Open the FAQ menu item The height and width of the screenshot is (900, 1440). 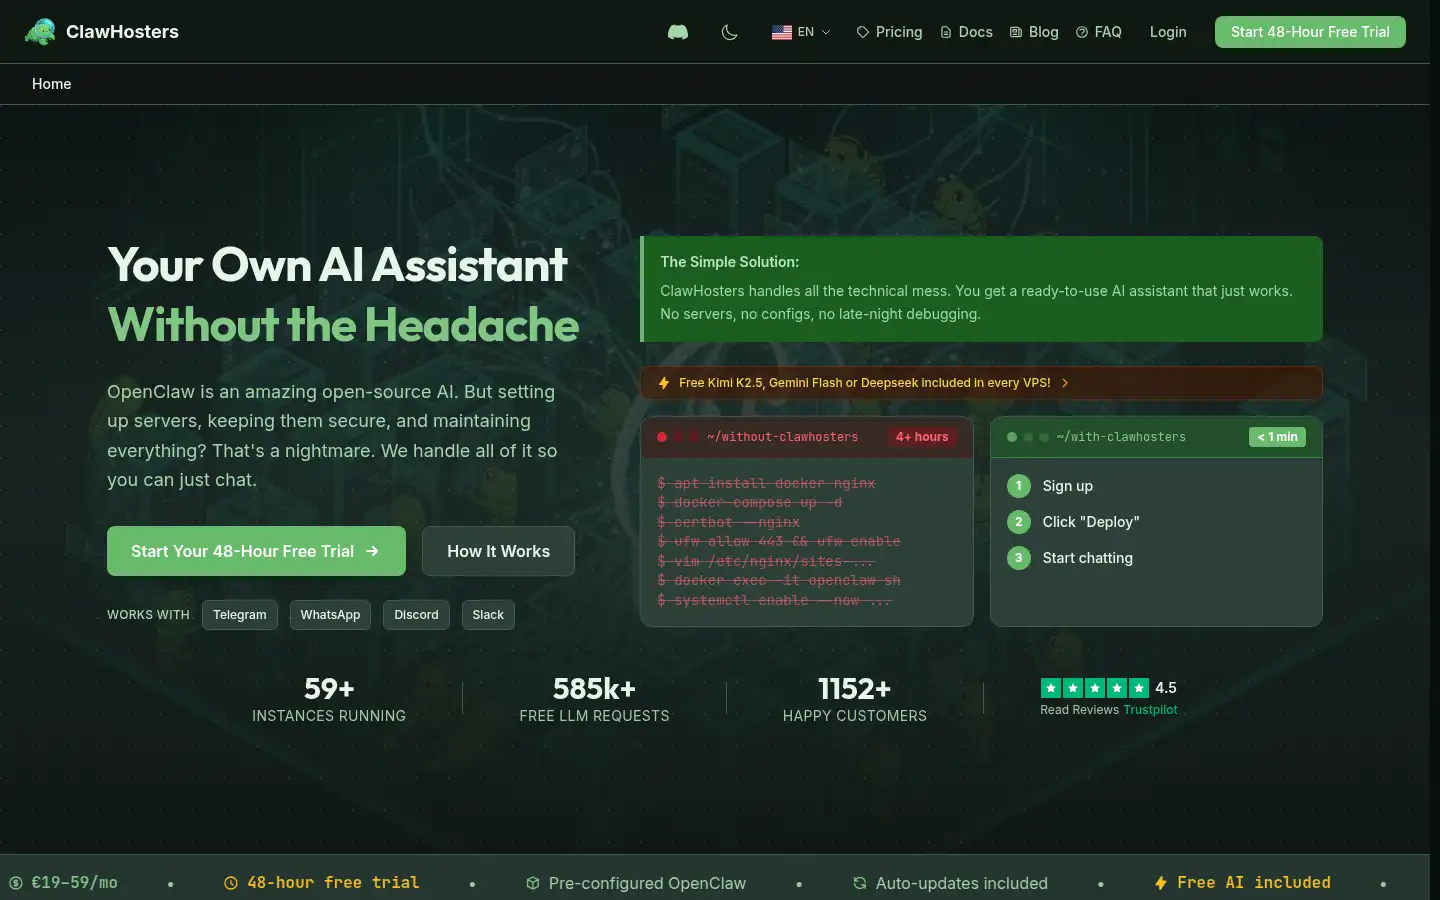[1099, 32]
